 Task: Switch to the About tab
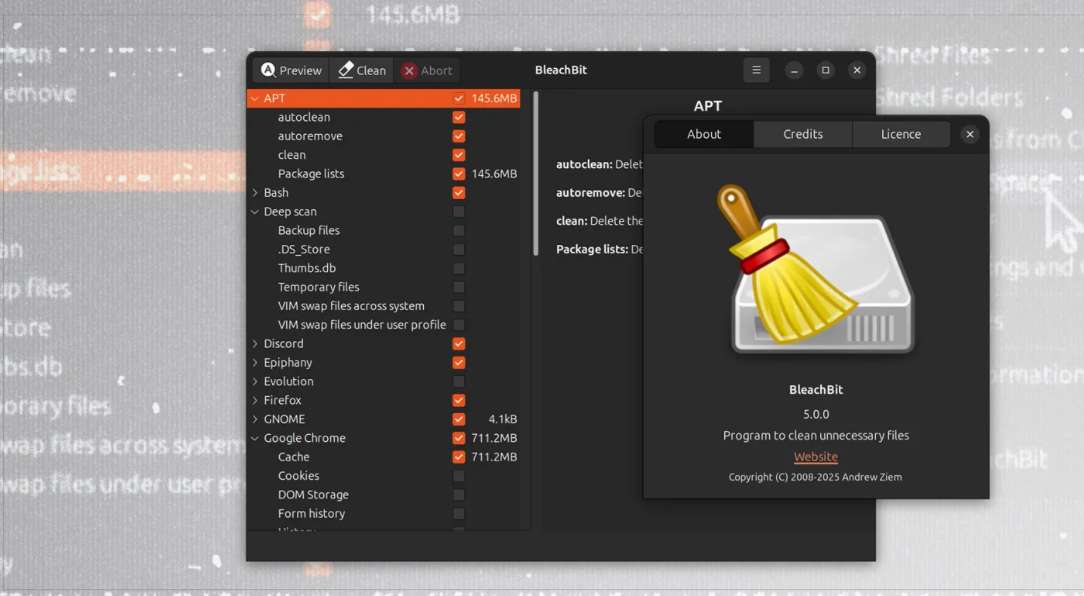click(x=704, y=134)
